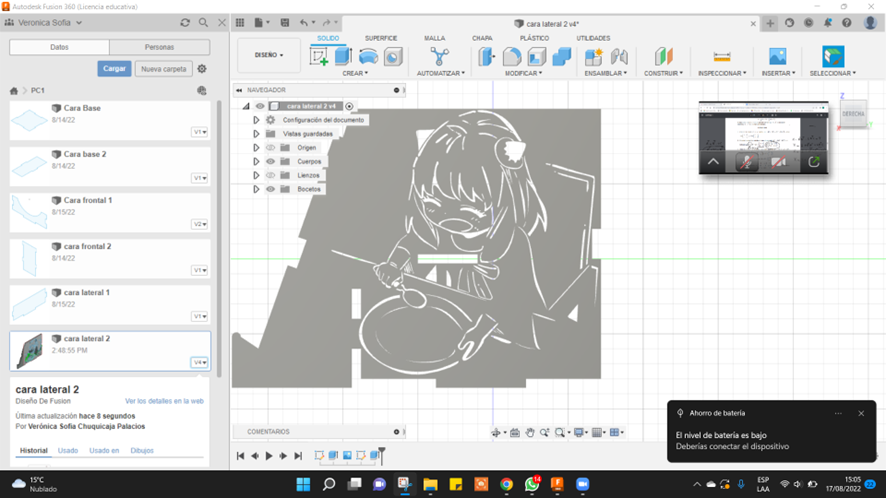886x498 pixels.
Task: Open the File menu icon
Action: coord(258,23)
